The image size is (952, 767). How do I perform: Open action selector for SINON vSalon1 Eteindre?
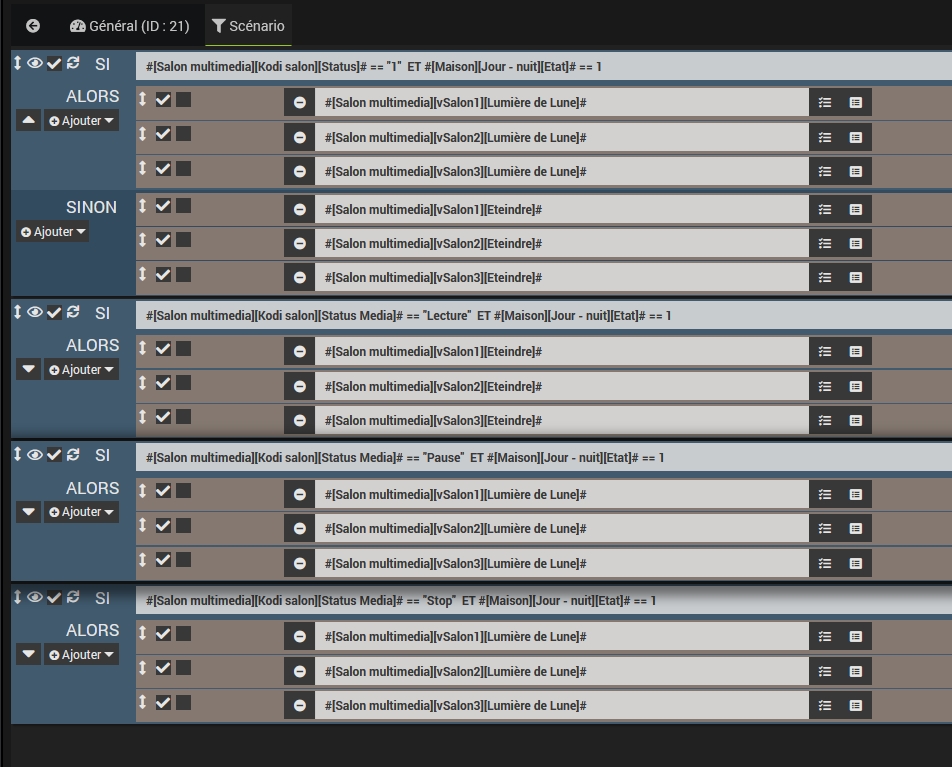(x=824, y=210)
